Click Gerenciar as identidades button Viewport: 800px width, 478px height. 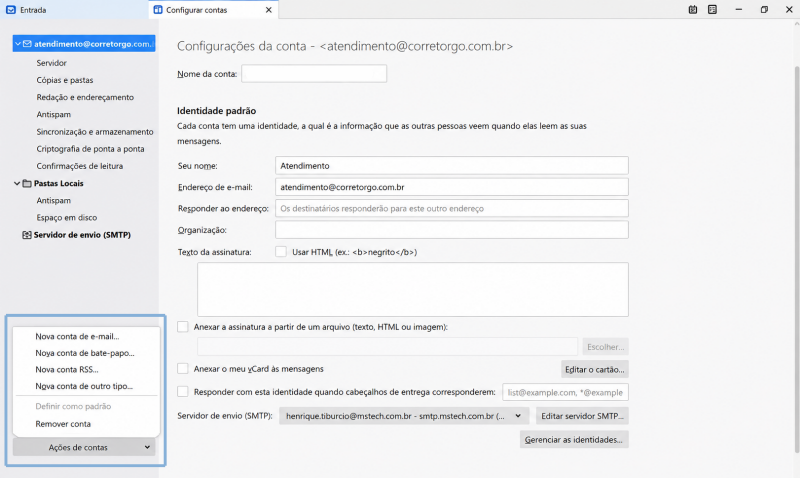coord(574,439)
